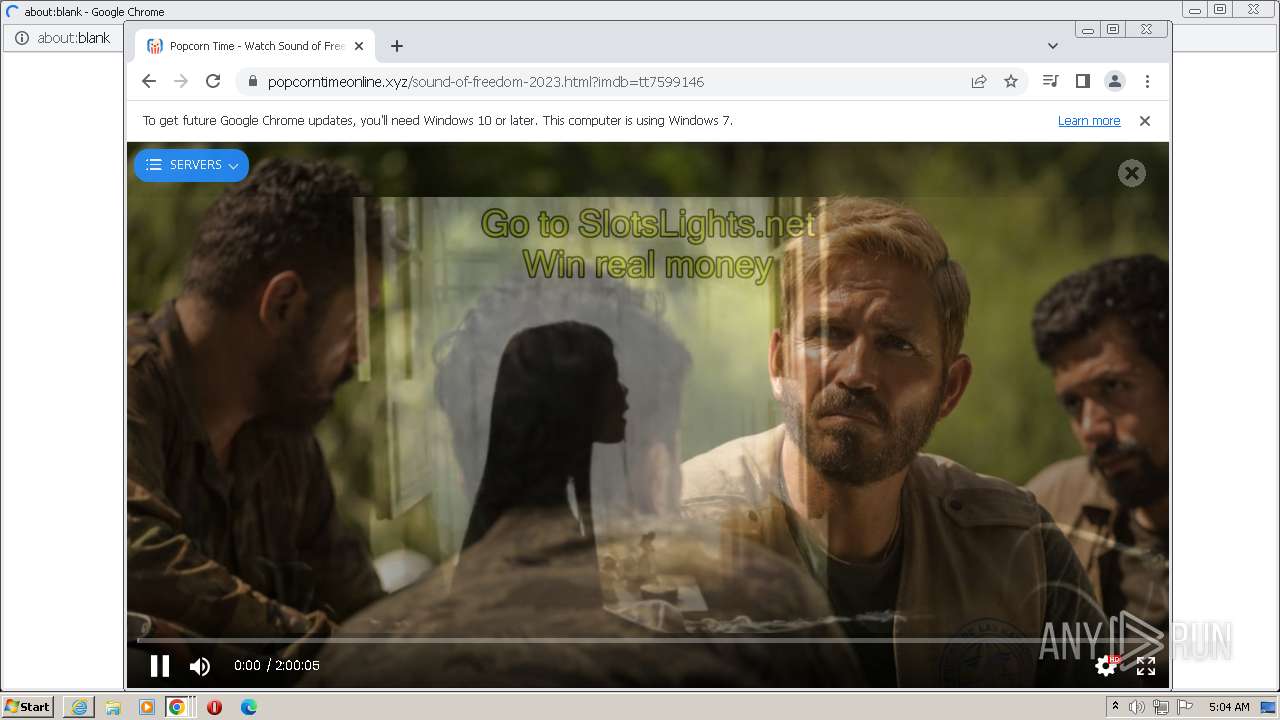
Task: Open system volume tray icon
Action: (x=1137, y=707)
